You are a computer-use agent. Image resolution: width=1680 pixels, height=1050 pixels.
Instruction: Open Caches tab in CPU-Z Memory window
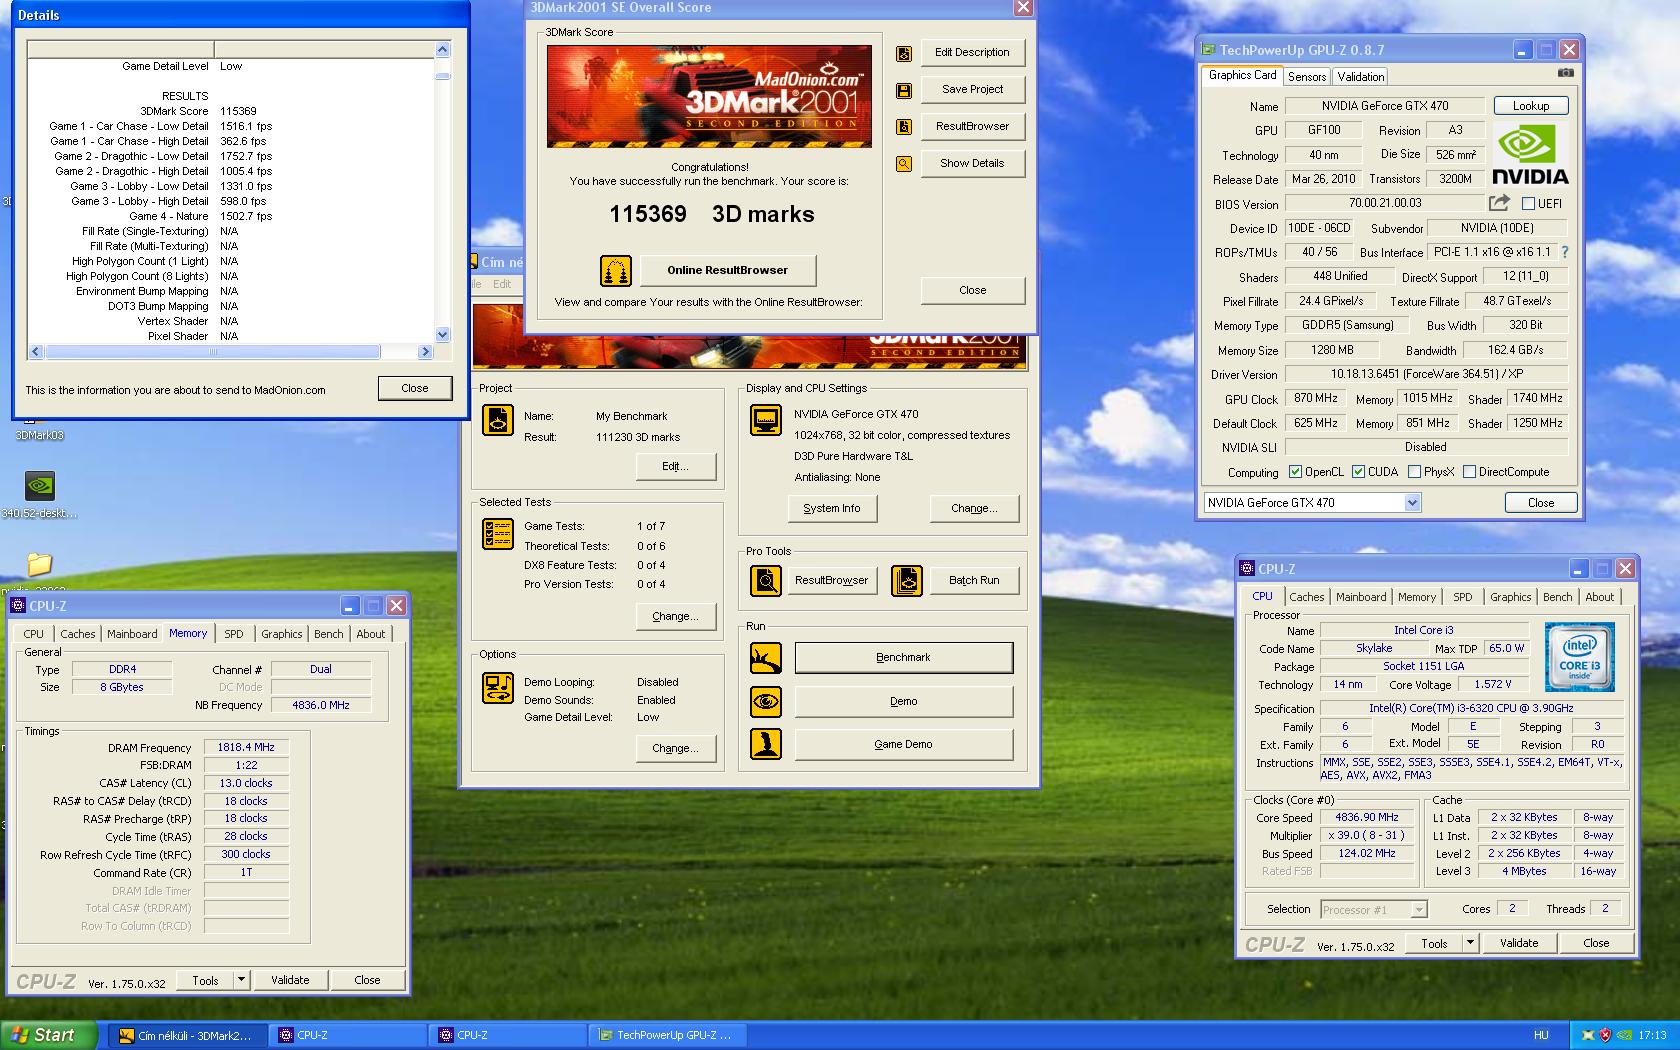[x=78, y=634]
